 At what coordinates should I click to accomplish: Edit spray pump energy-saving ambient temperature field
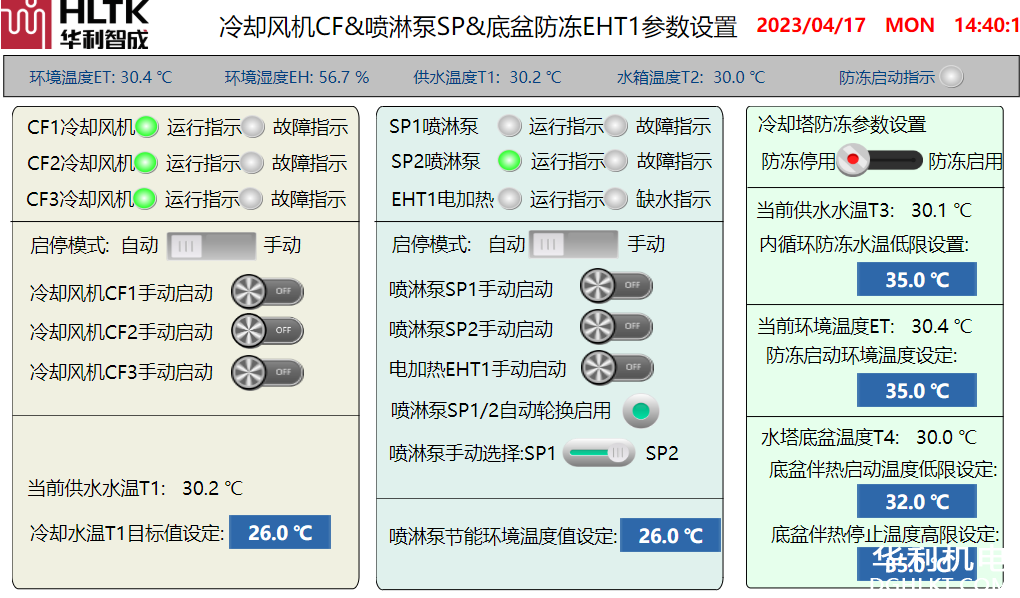pos(670,536)
